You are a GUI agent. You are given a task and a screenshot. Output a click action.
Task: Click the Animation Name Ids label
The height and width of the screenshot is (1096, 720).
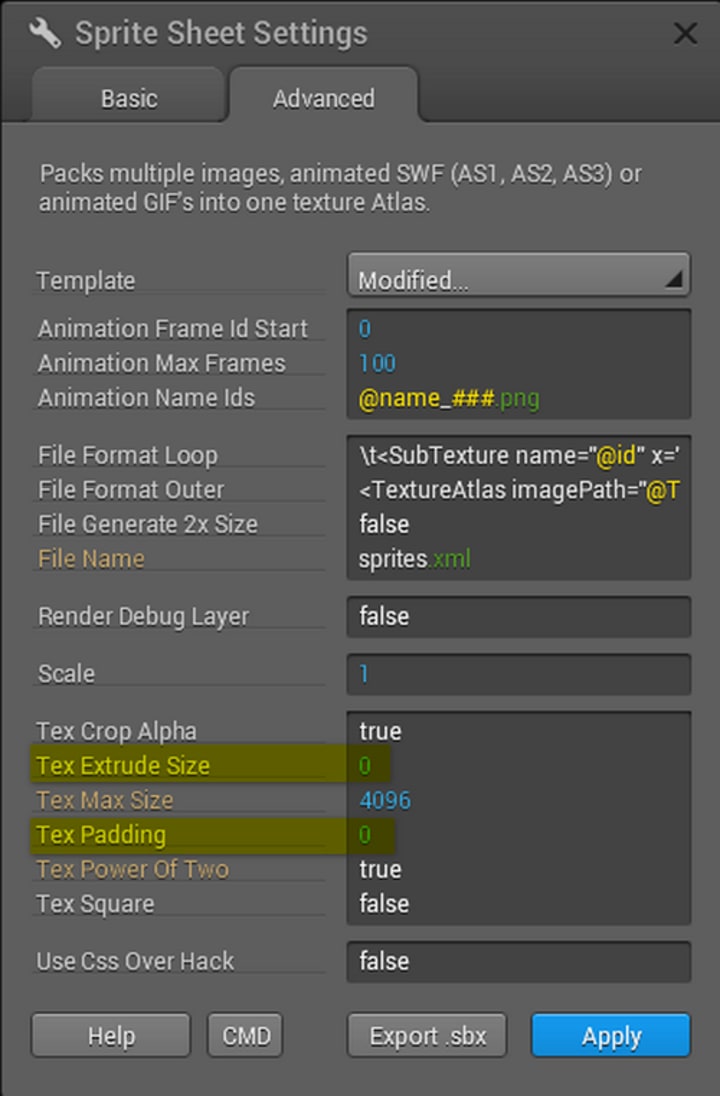point(146,398)
